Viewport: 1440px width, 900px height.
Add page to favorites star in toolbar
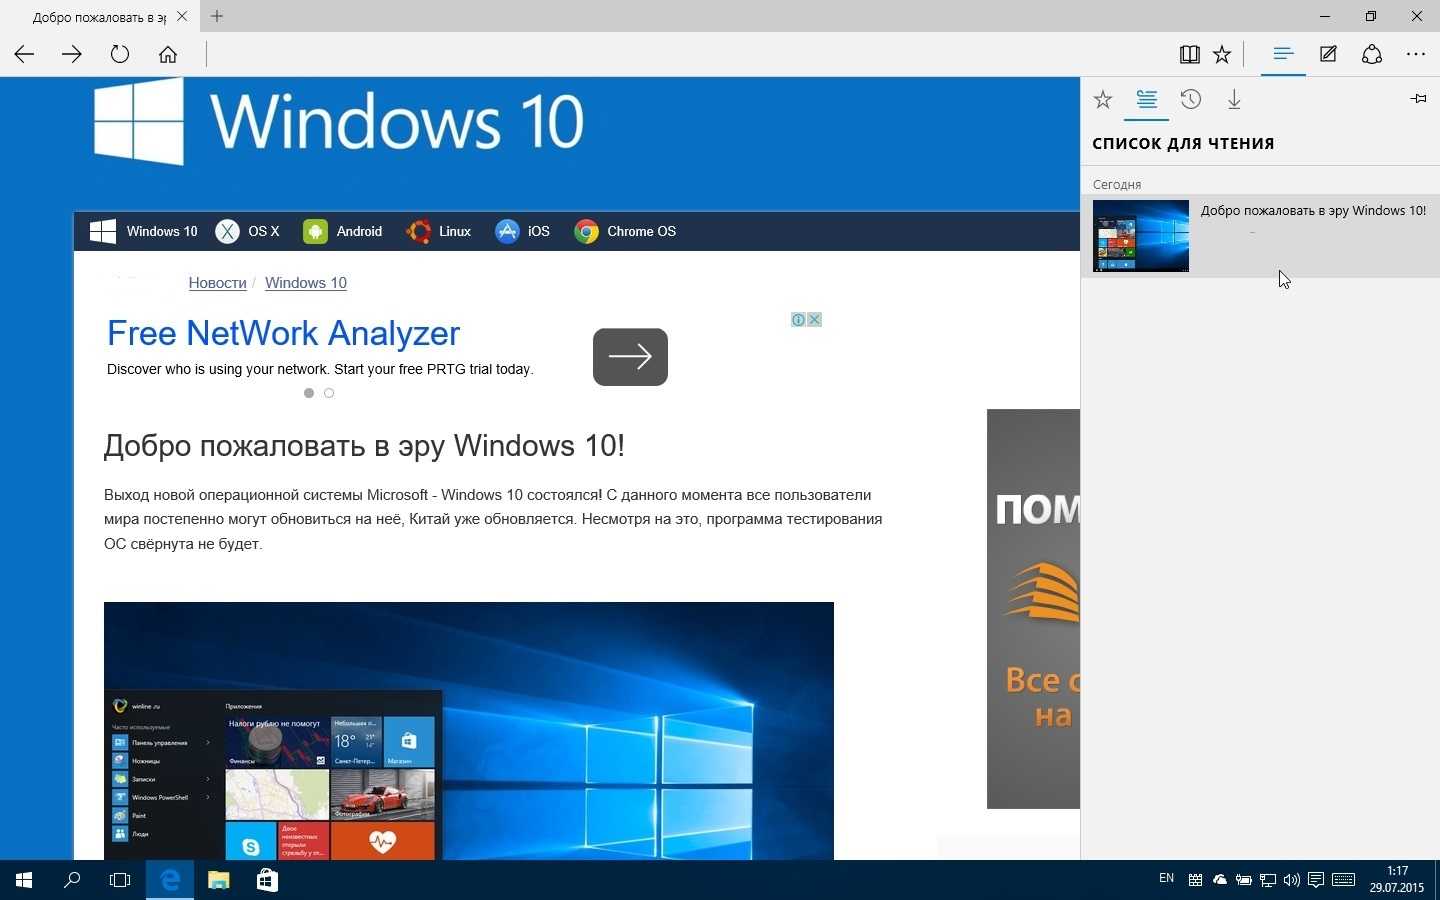[1222, 55]
